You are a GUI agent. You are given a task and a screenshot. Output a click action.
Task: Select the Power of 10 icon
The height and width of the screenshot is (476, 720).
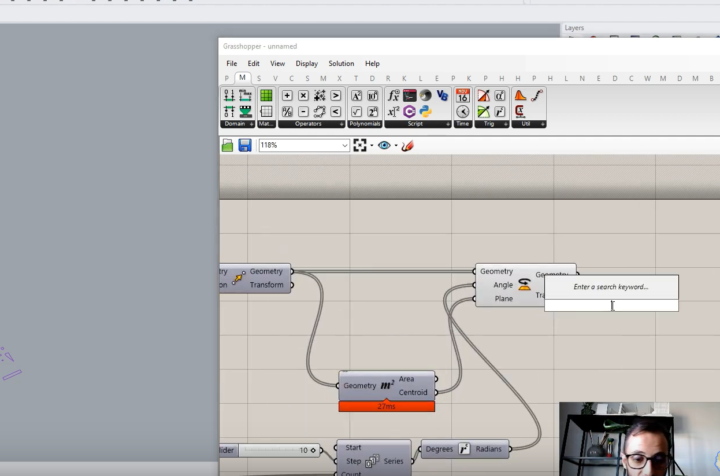(x=372, y=95)
